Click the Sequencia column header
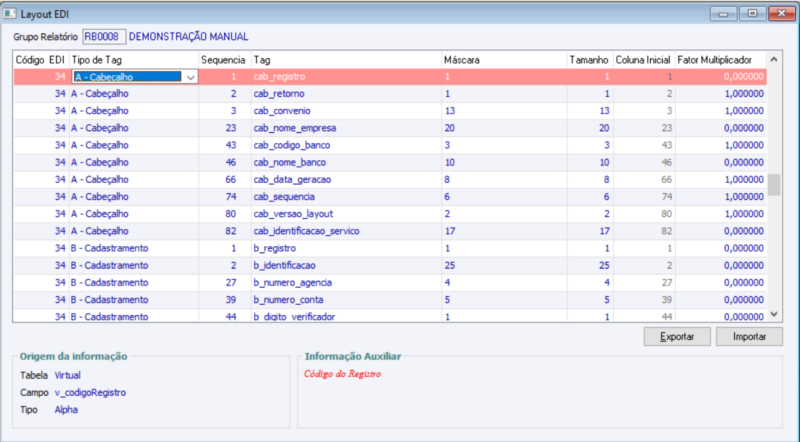Image resolution: width=800 pixels, height=442 pixels. click(224, 60)
